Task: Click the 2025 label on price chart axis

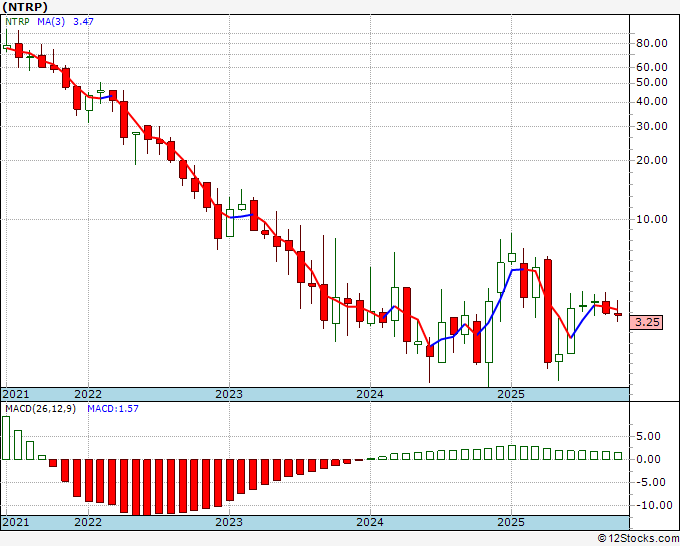Action: pos(511,394)
